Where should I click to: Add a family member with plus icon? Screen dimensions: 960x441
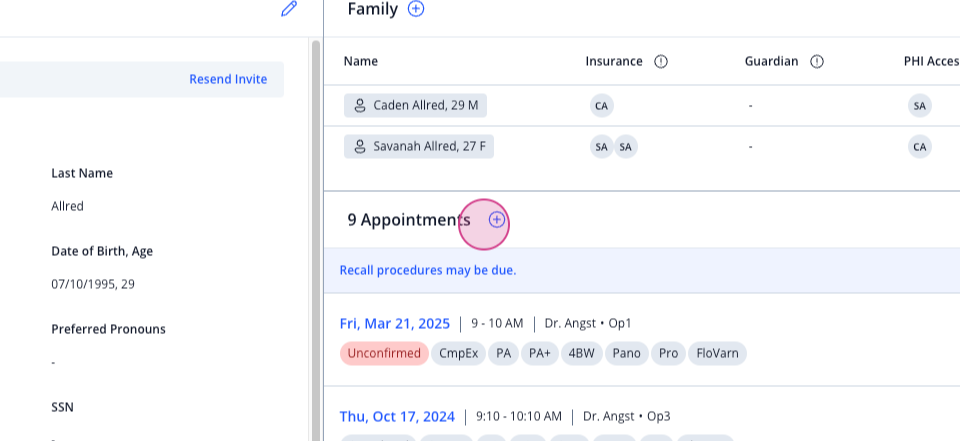click(416, 9)
